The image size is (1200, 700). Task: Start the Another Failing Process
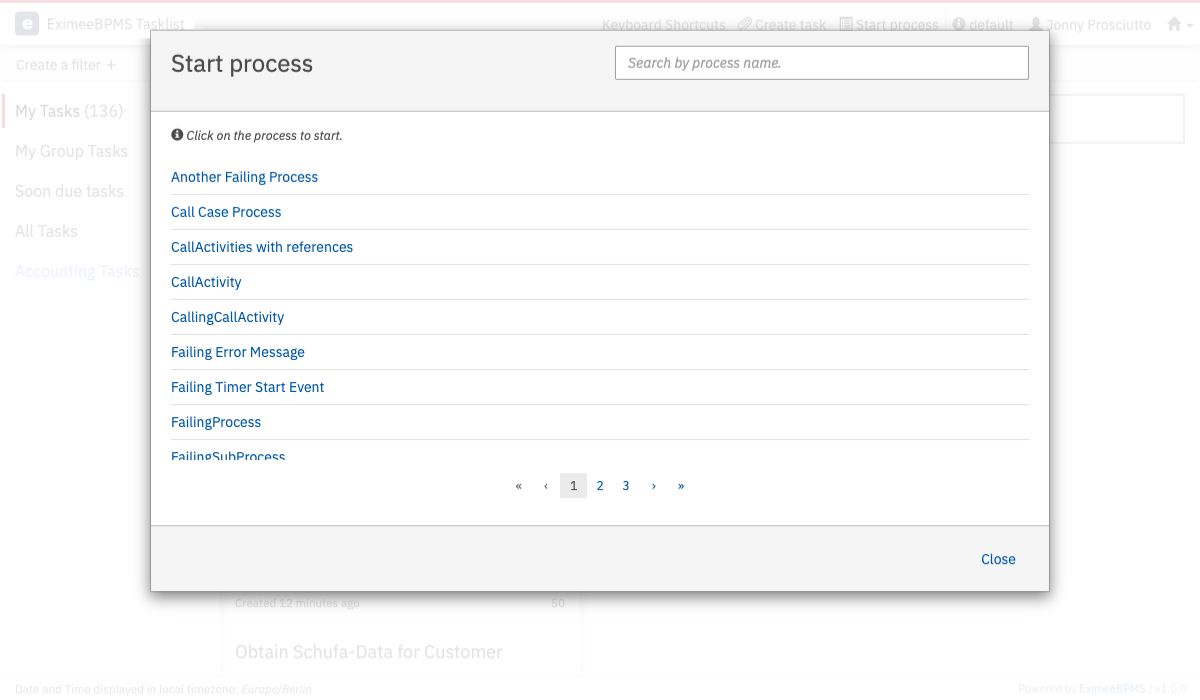(244, 177)
